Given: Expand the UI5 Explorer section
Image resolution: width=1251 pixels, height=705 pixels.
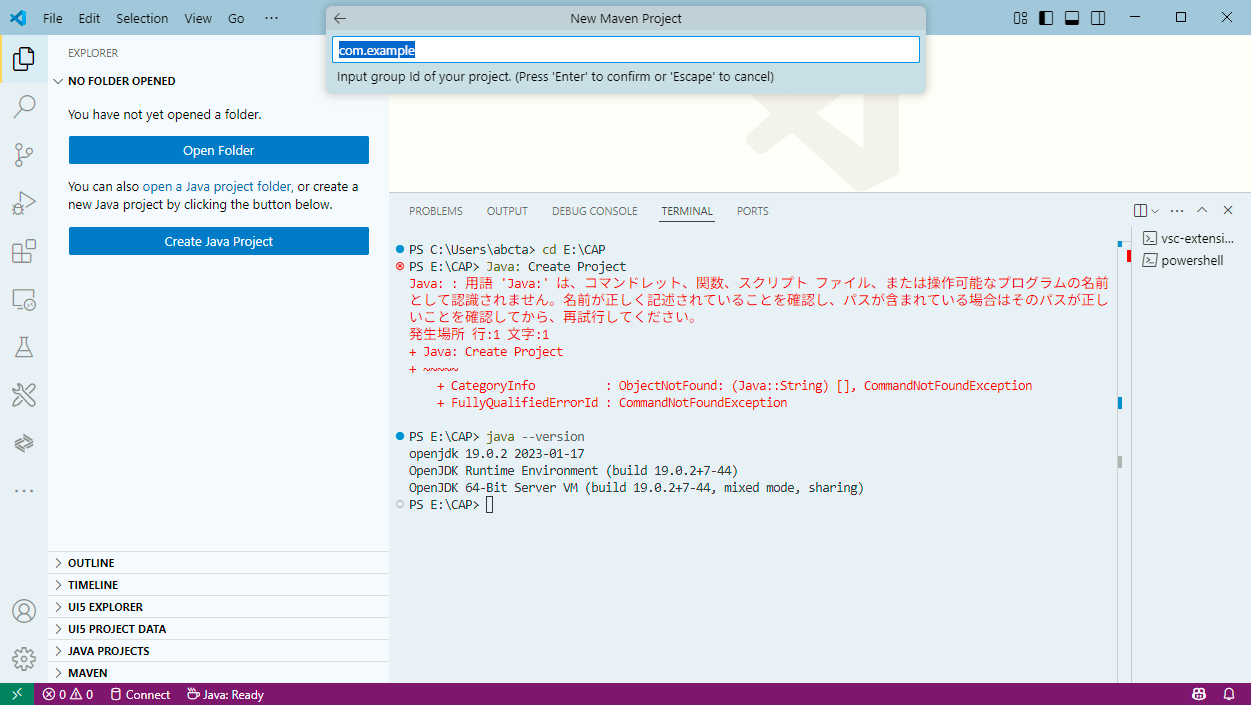Looking at the screenshot, I should tap(218, 607).
